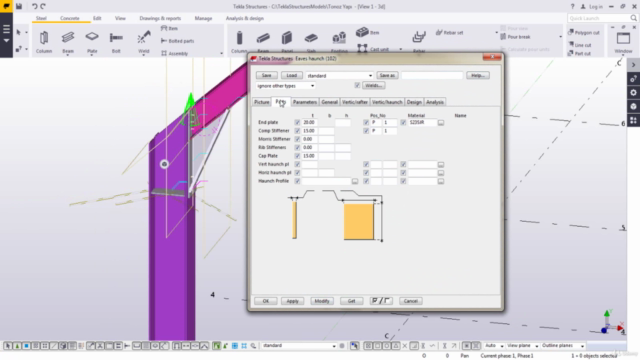Click the Cast unit command
Image resolution: width=640 pixels, height=360 pixels.
(373, 49)
